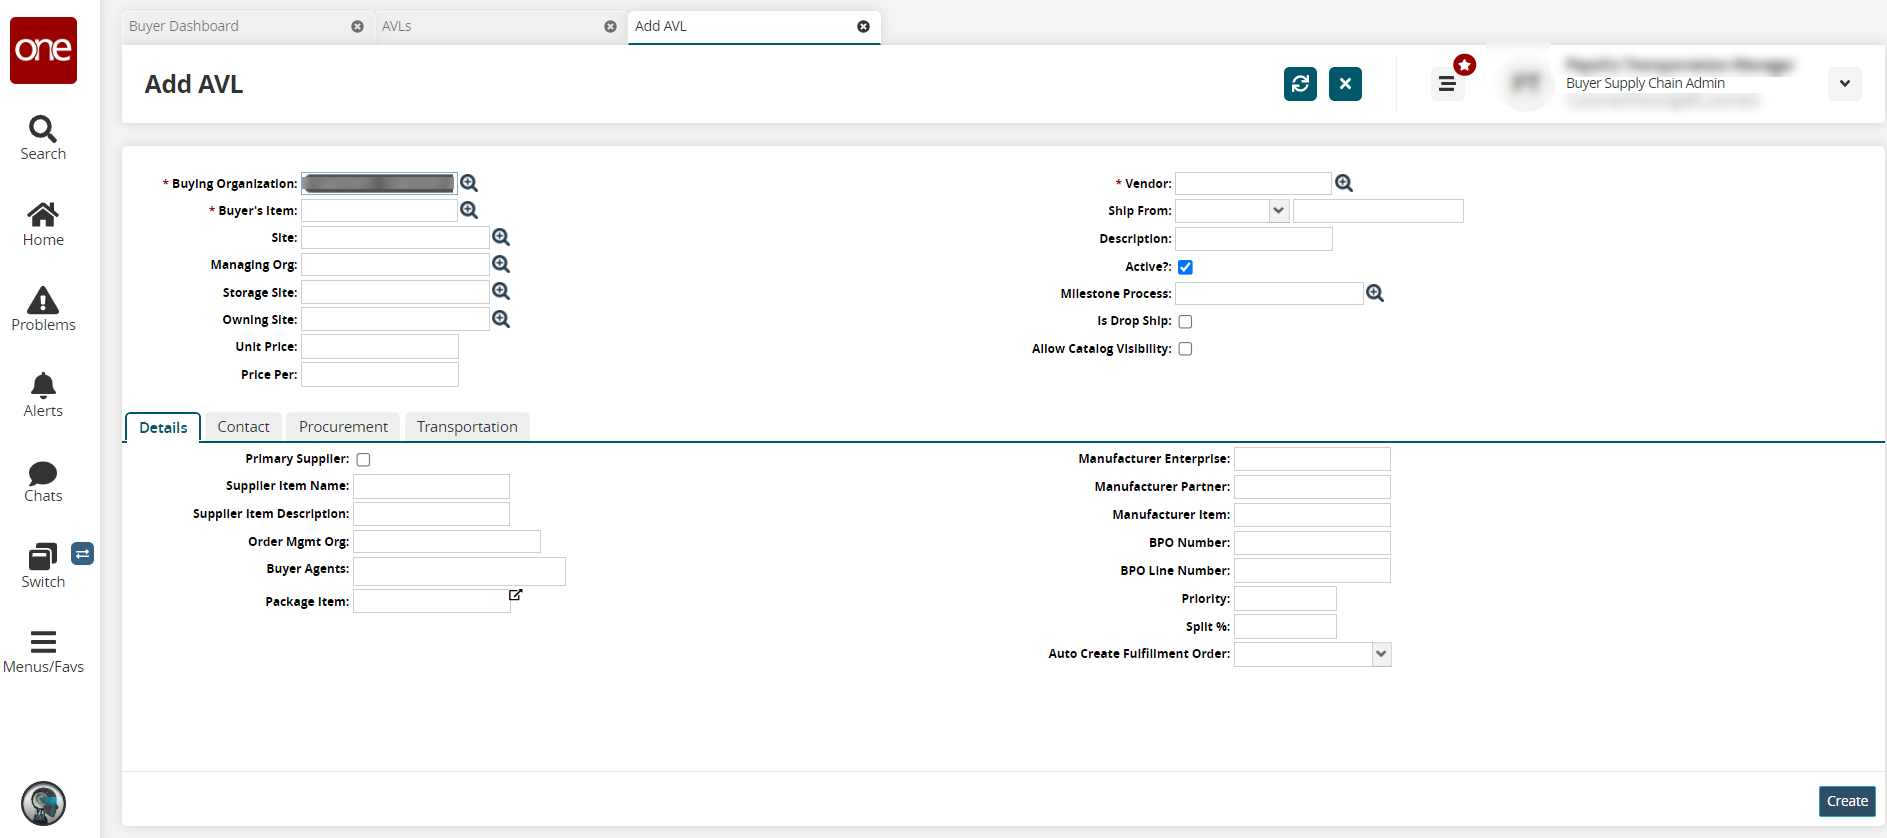Click the BPO Number field
This screenshot has width=1887, height=838.
coord(1312,543)
